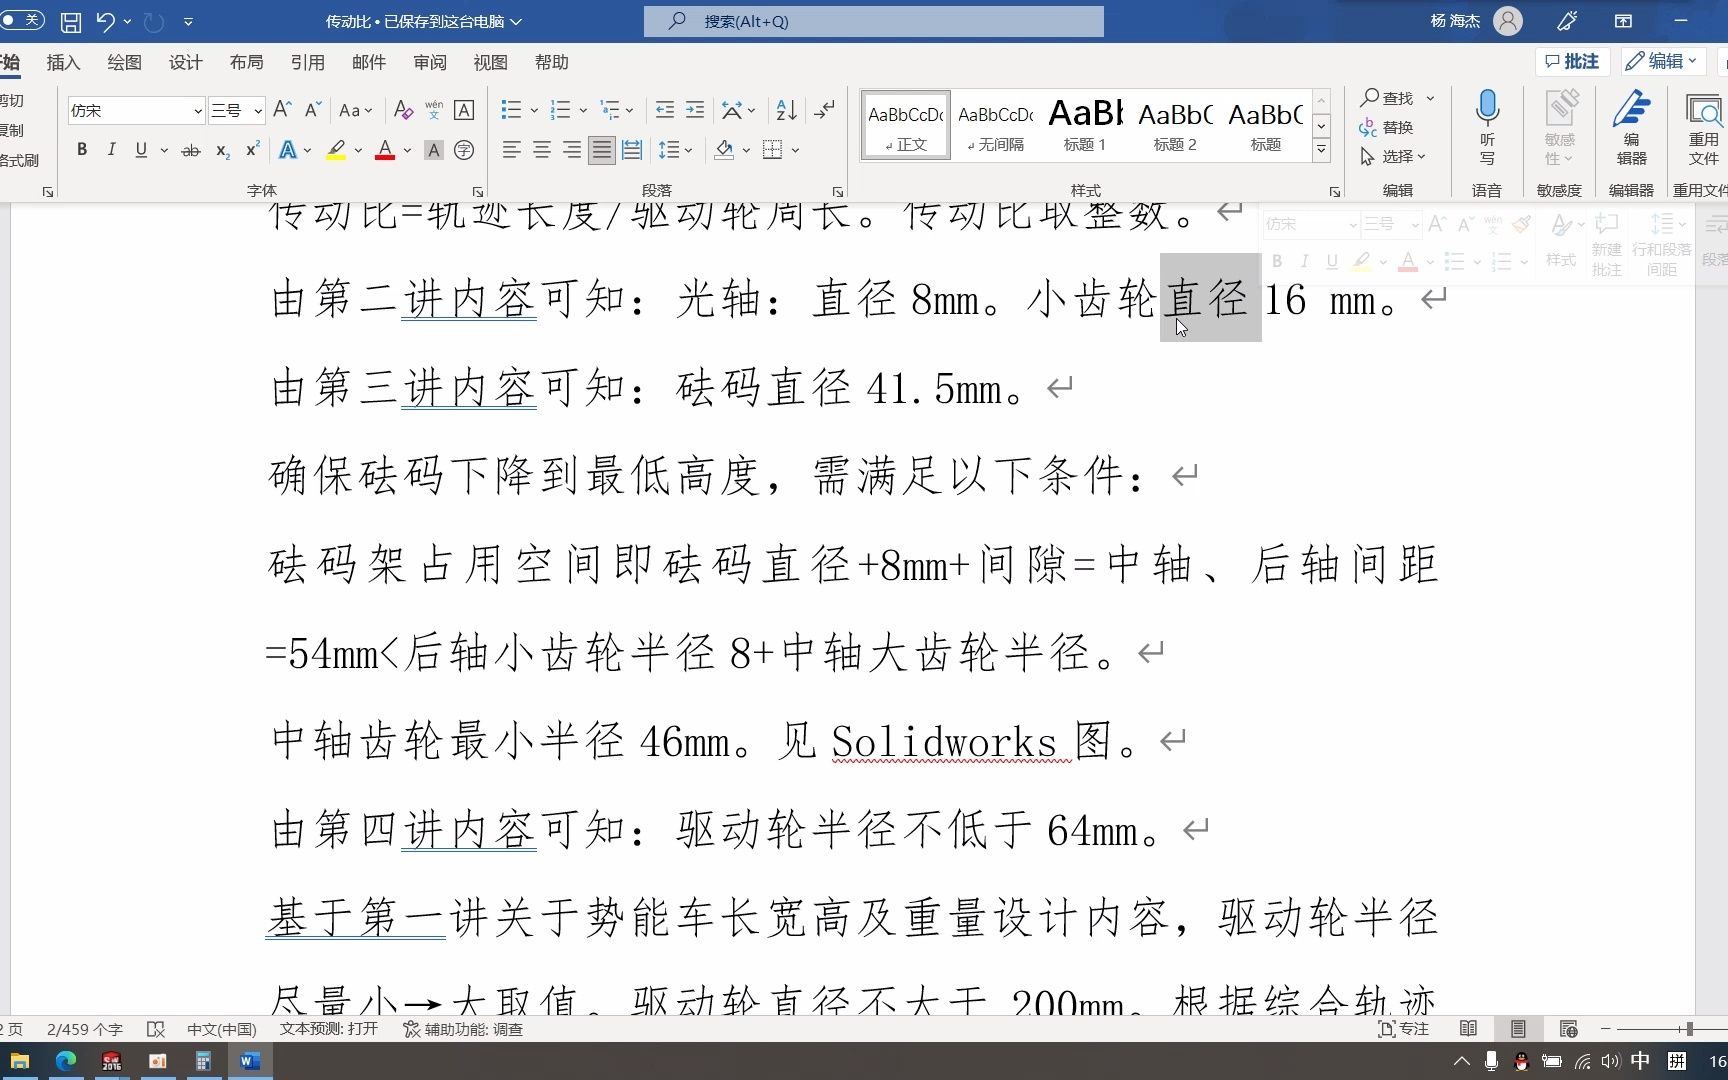Image resolution: width=1728 pixels, height=1080 pixels.
Task: Click the search box in title bar
Action: (x=873, y=21)
